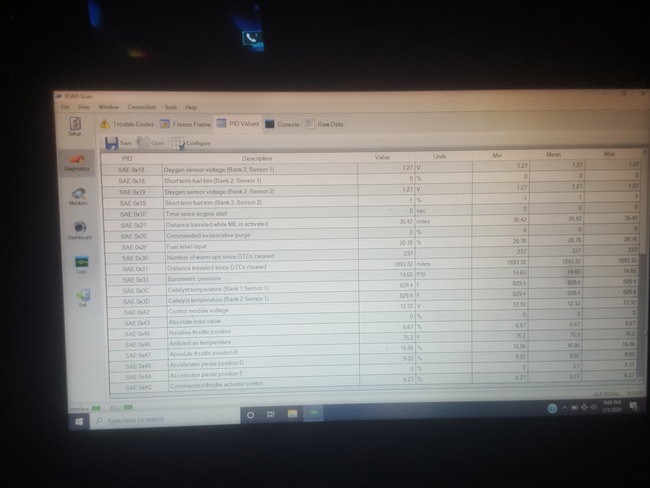
Task: Open the Tools menu
Action: (x=171, y=107)
